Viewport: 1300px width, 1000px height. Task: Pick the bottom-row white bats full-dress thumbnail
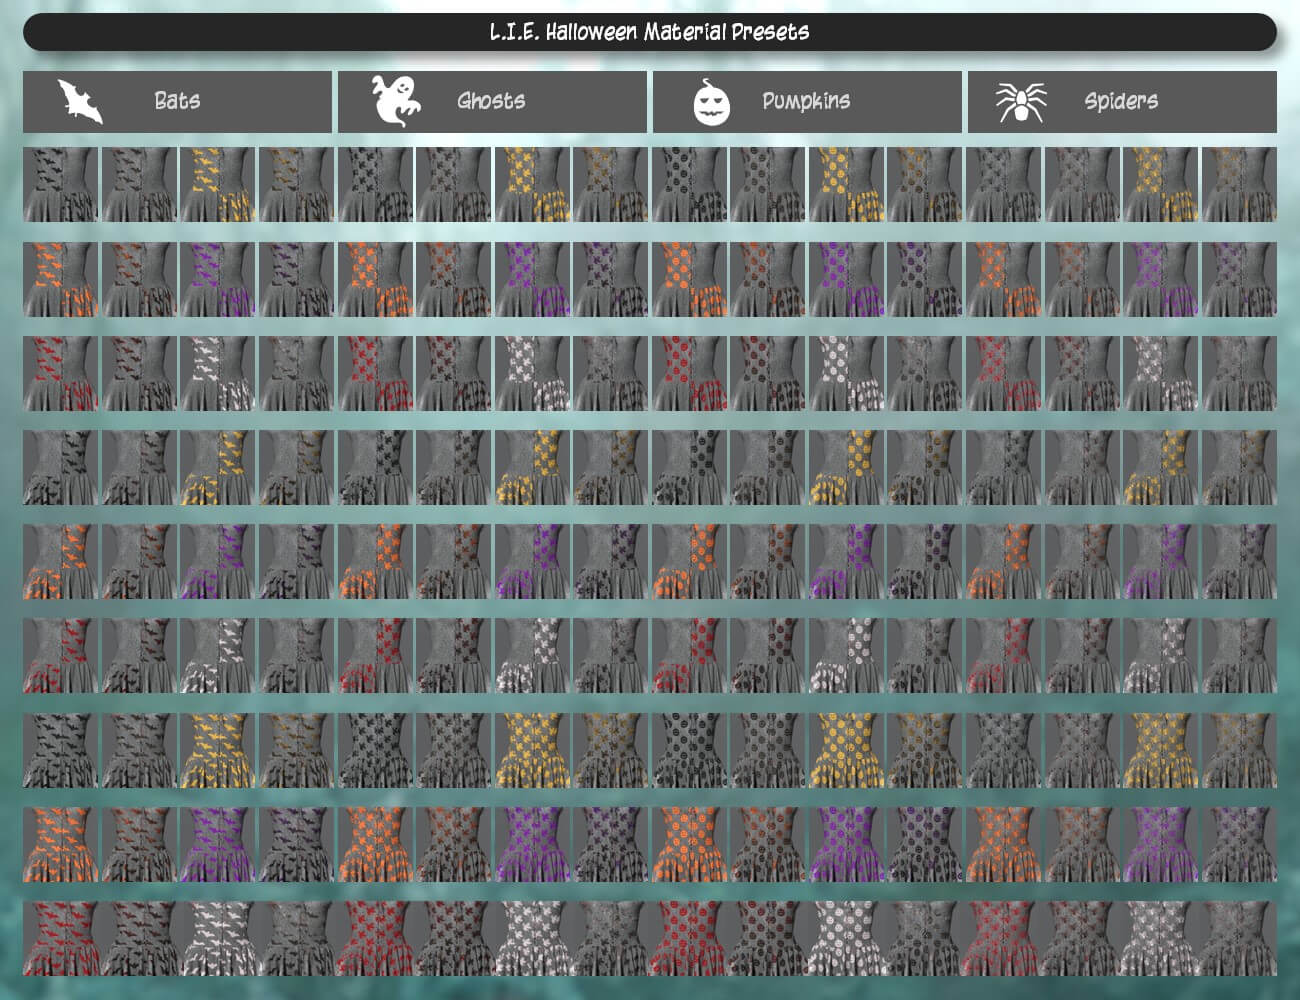[218, 938]
